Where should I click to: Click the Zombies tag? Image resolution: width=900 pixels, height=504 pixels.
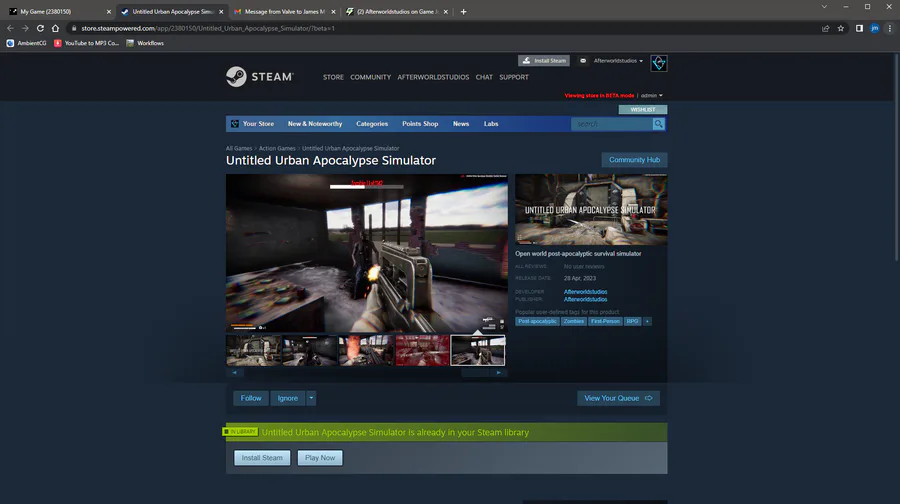click(x=573, y=321)
